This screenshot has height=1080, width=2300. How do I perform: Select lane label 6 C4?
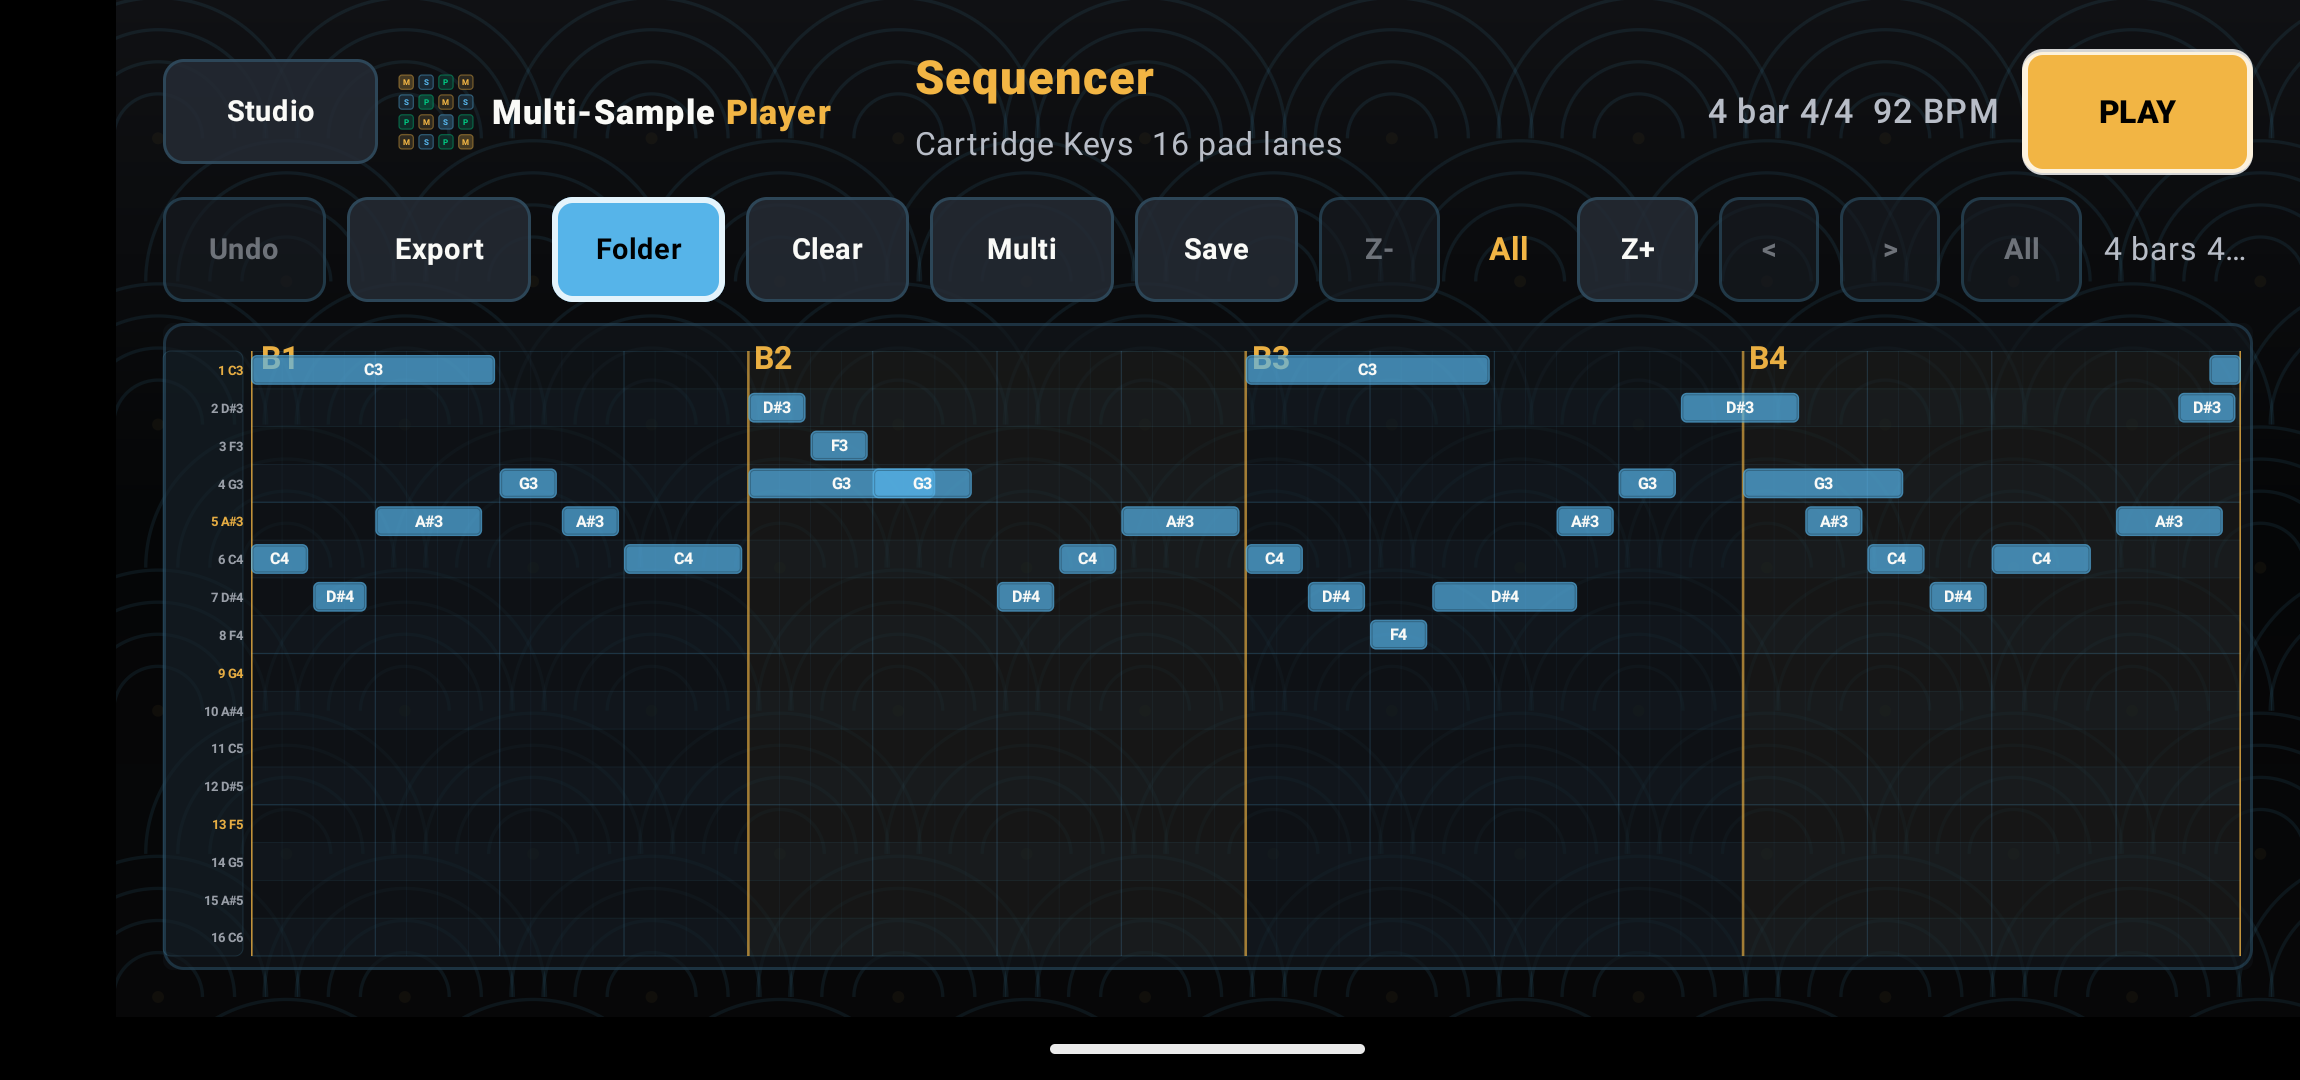(x=230, y=559)
